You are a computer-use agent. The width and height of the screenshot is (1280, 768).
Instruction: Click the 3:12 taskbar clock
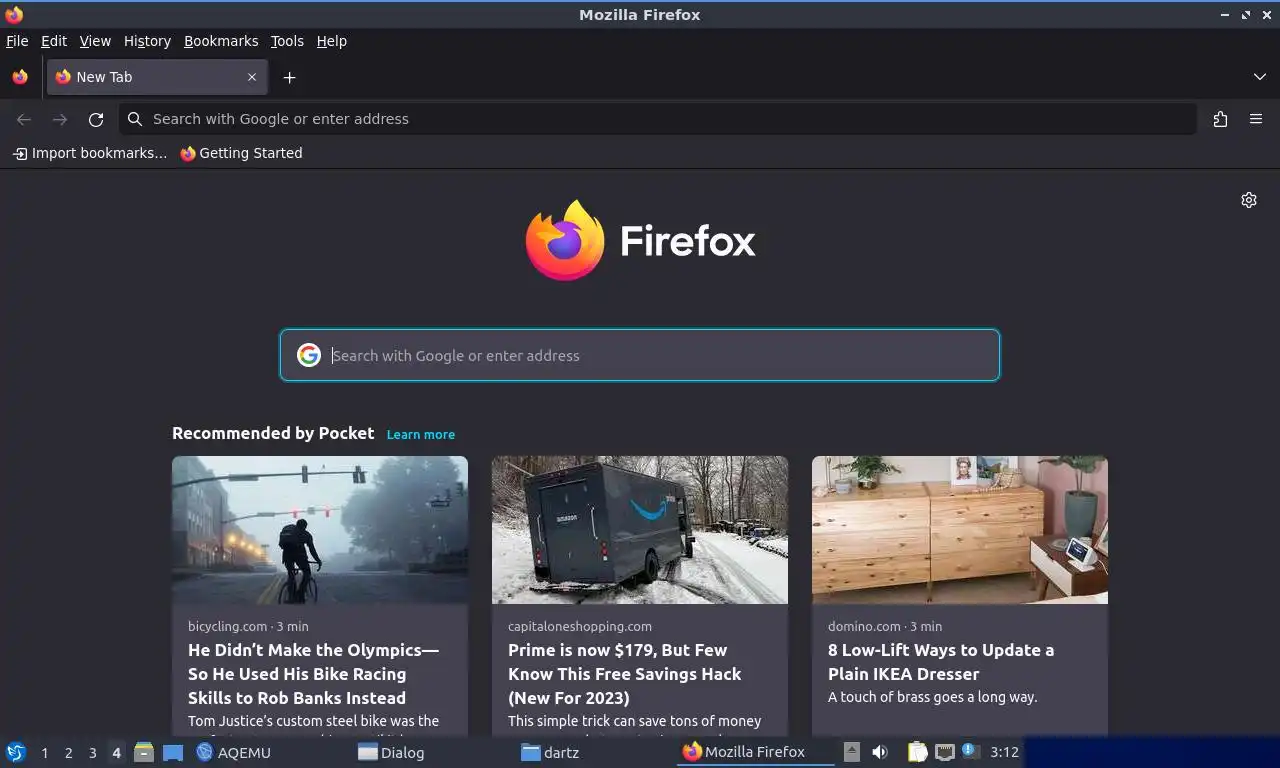point(1004,752)
